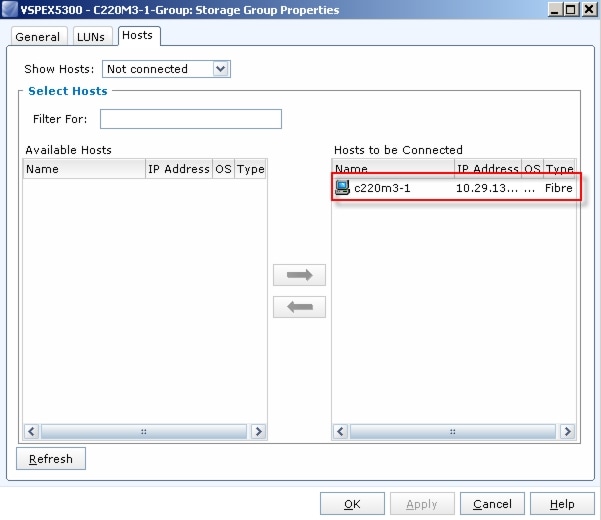Open Help for this dialog
The height and width of the screenshot is (520, 601).
[562, 504]
